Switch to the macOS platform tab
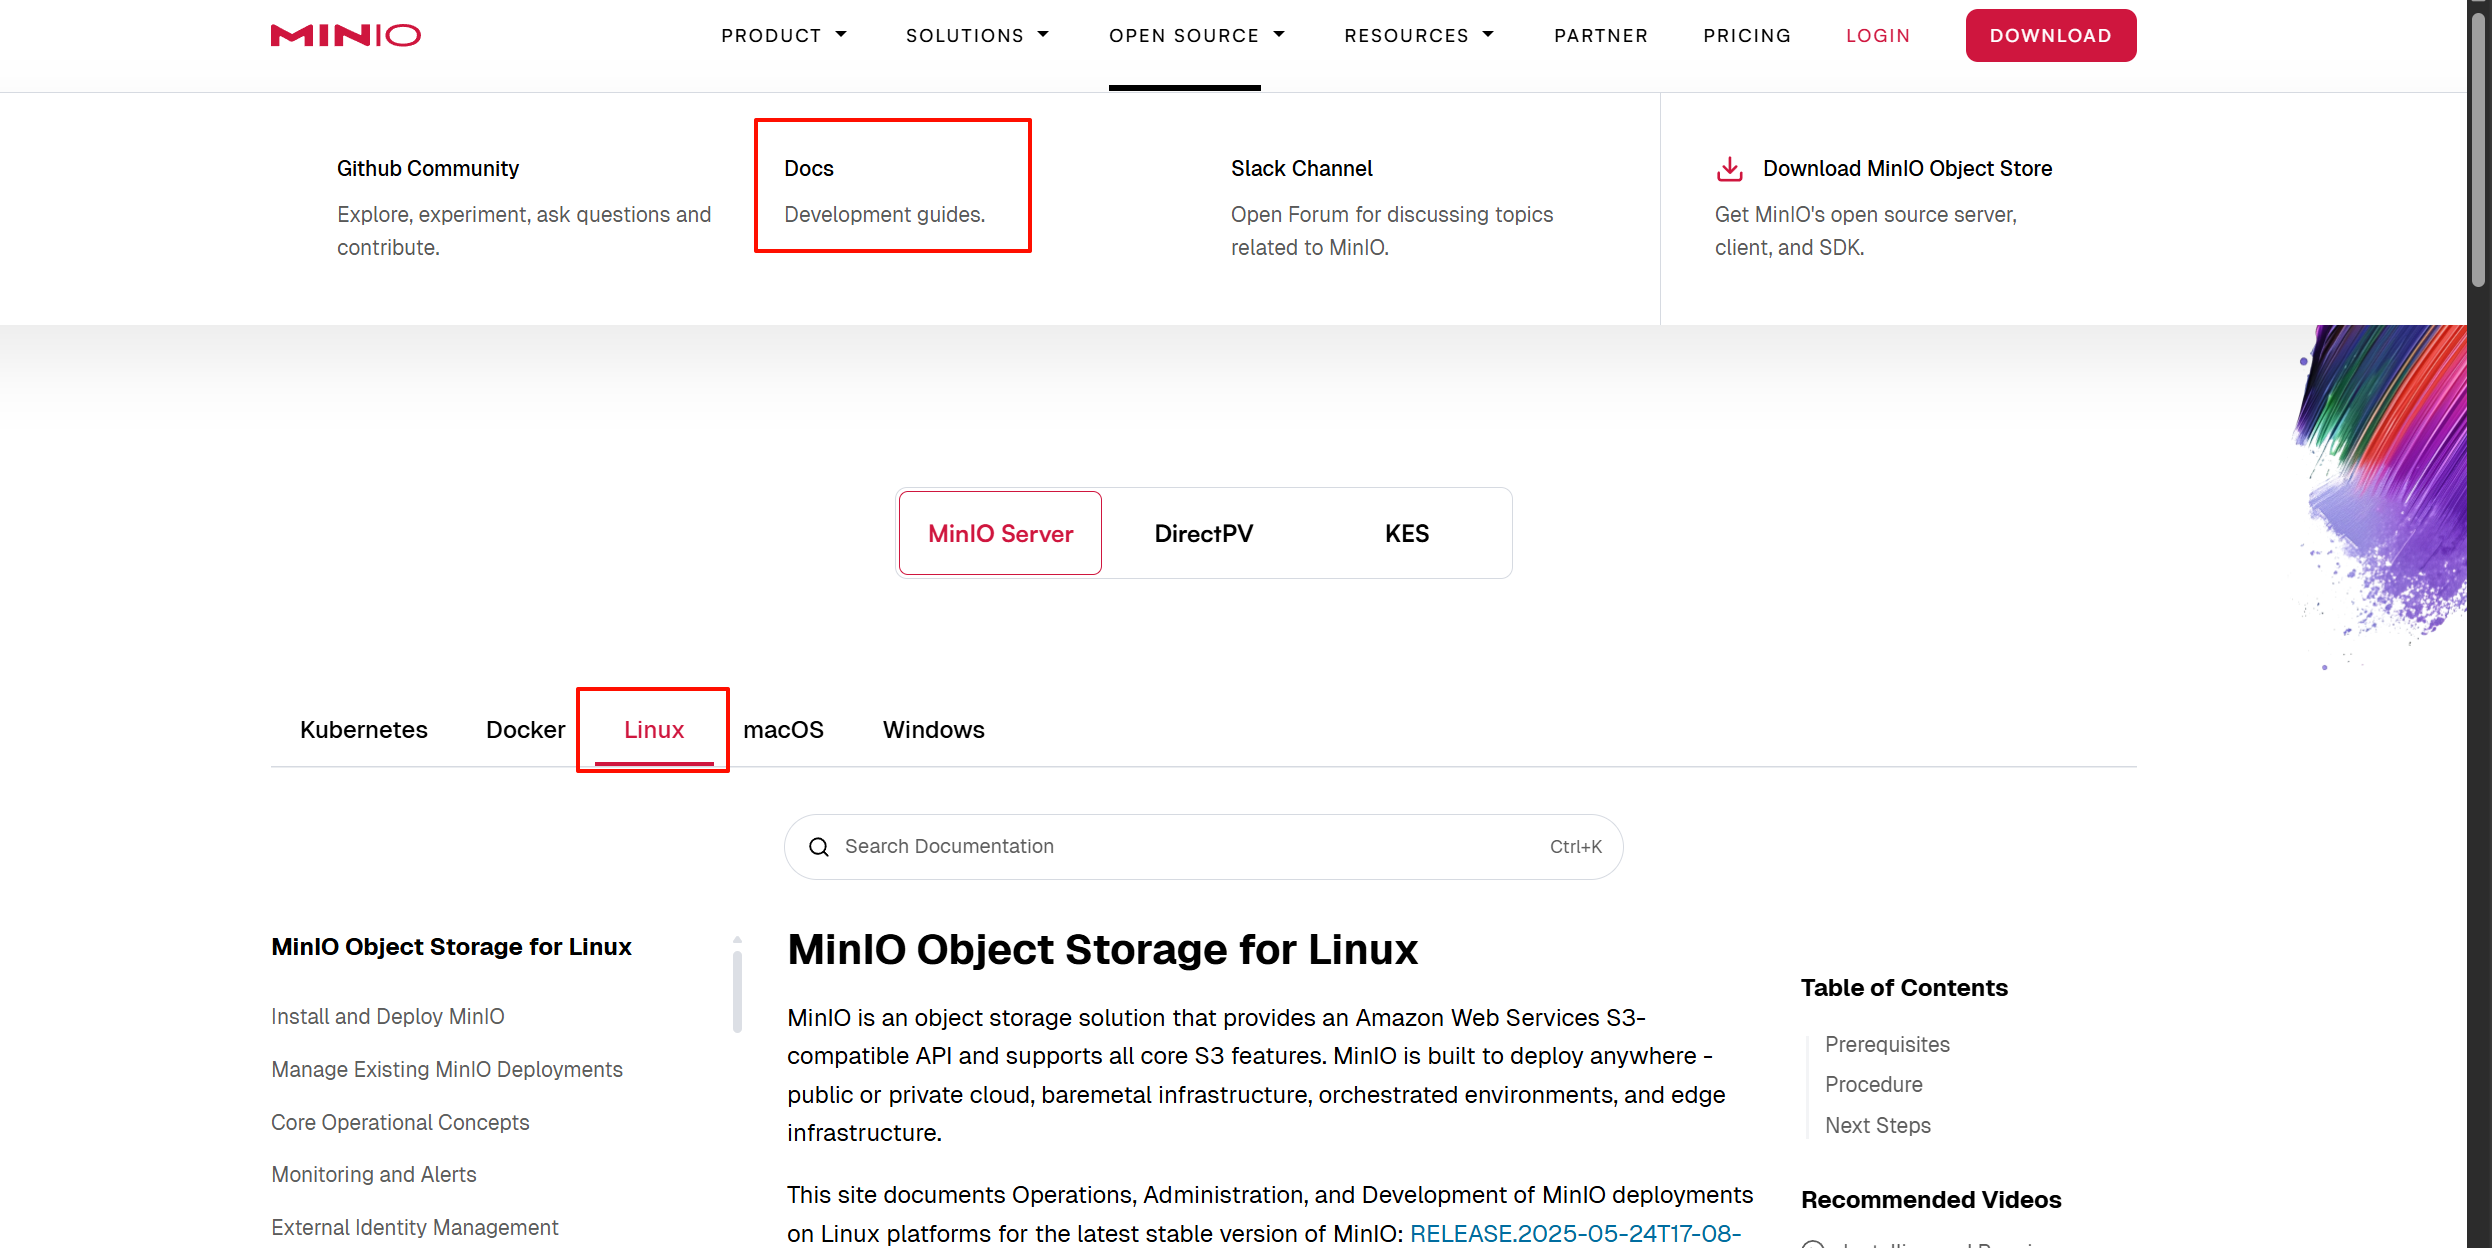The height and width of the screenshot is (1248, 2492). (x=783, y=730)
